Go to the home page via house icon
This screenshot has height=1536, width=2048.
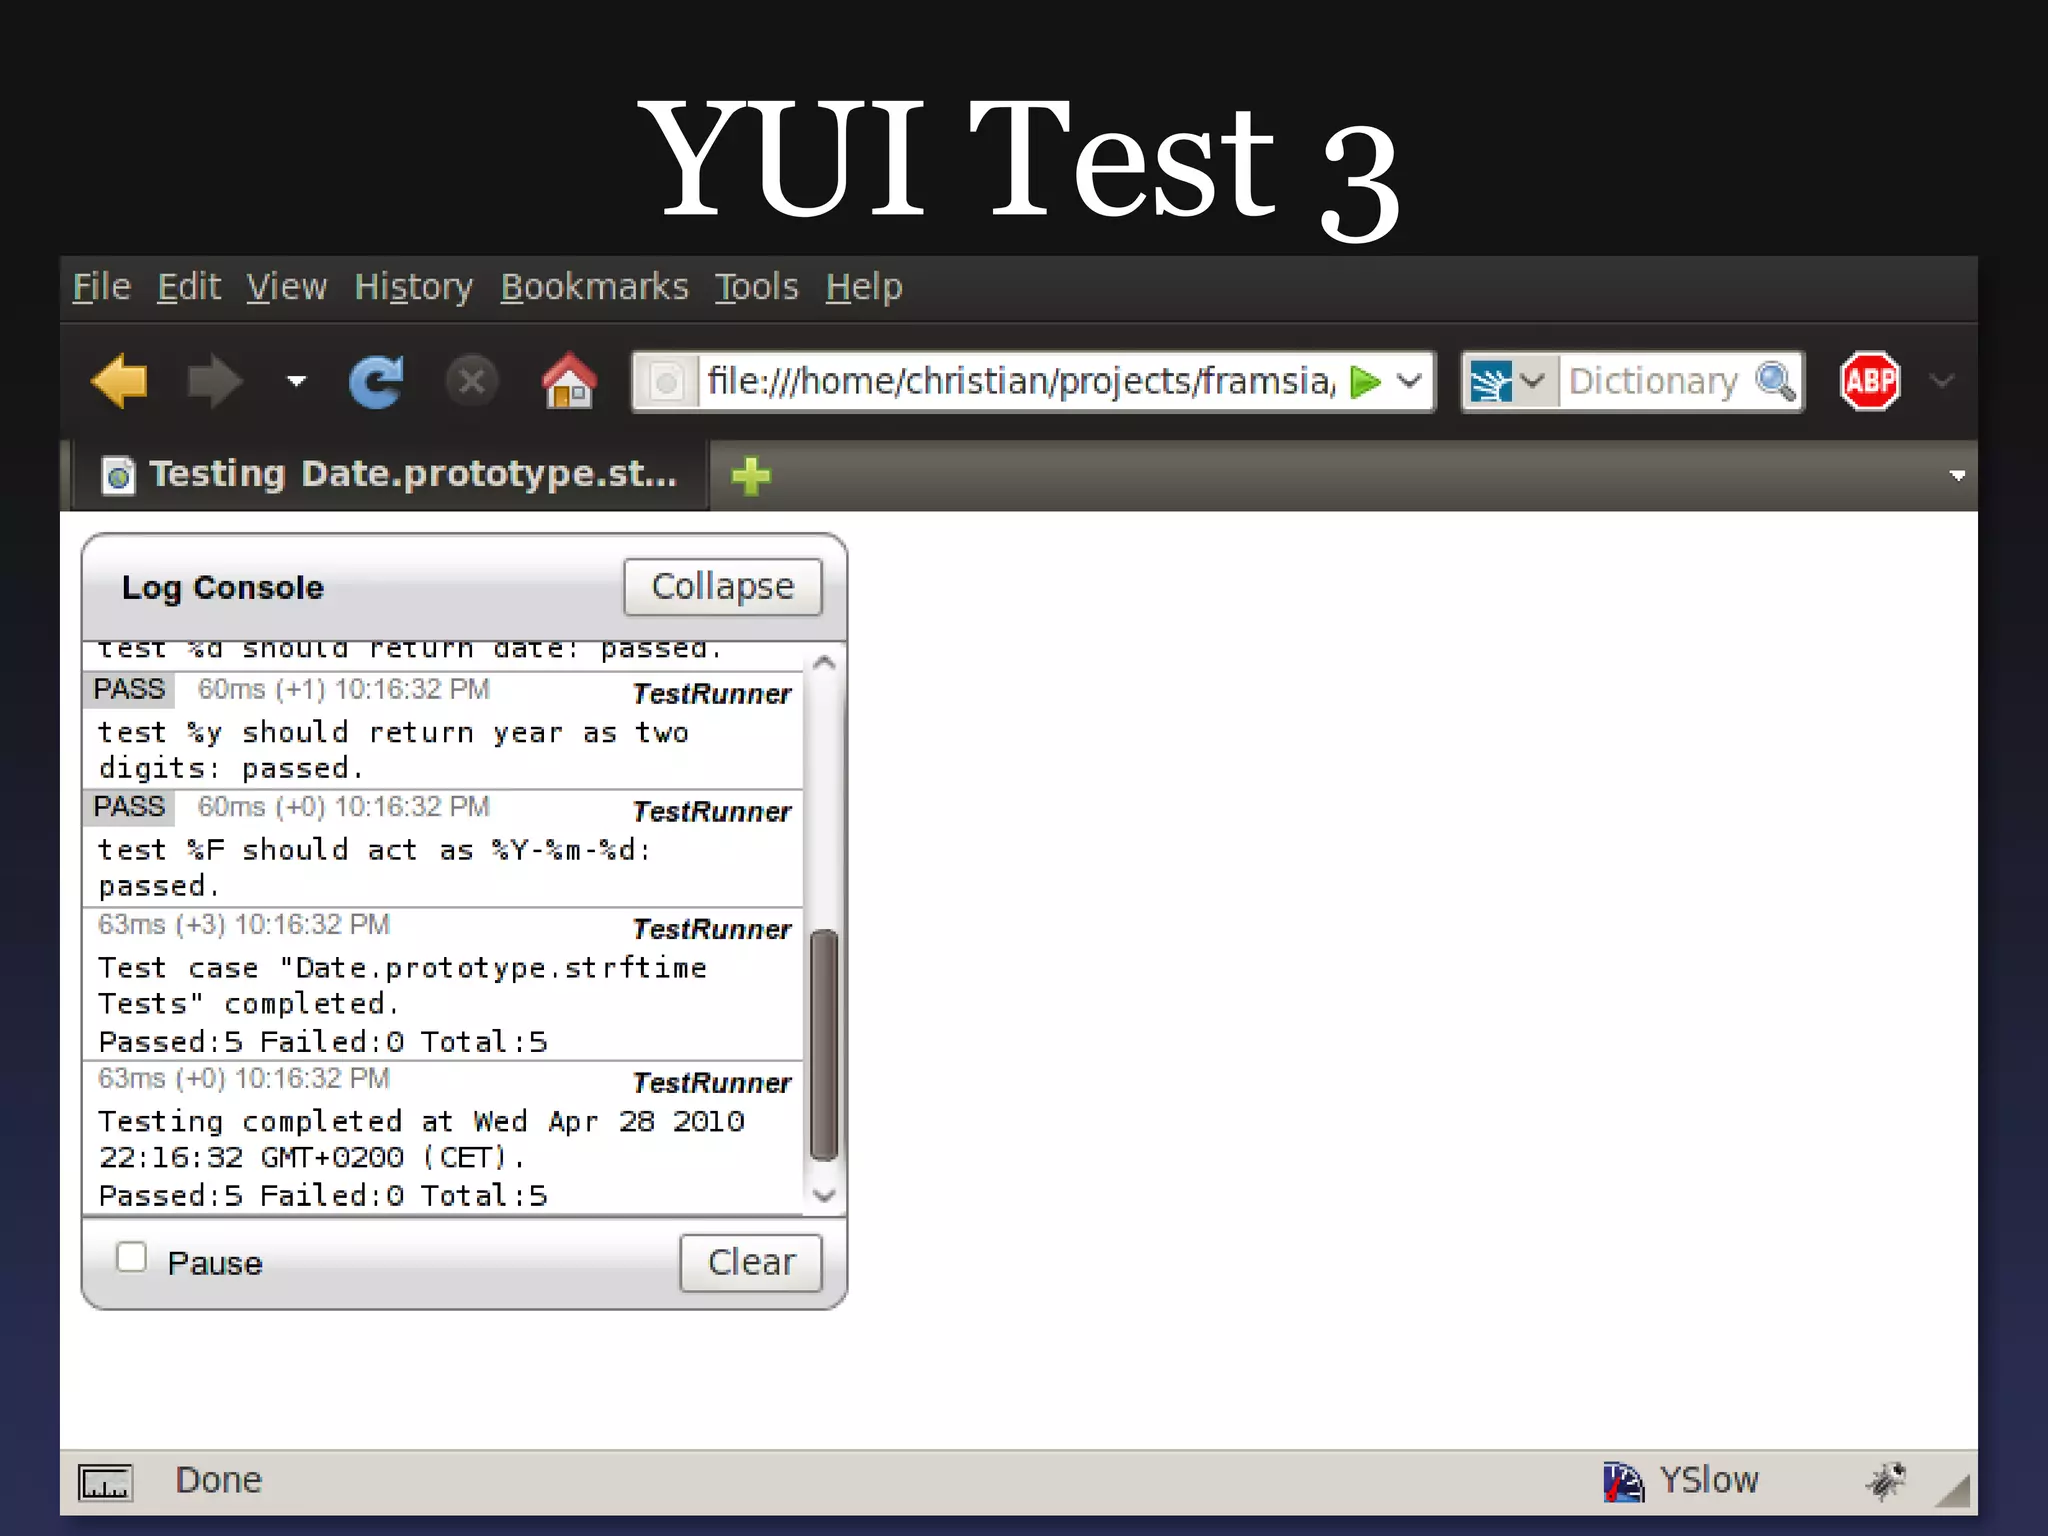point(569,381)
